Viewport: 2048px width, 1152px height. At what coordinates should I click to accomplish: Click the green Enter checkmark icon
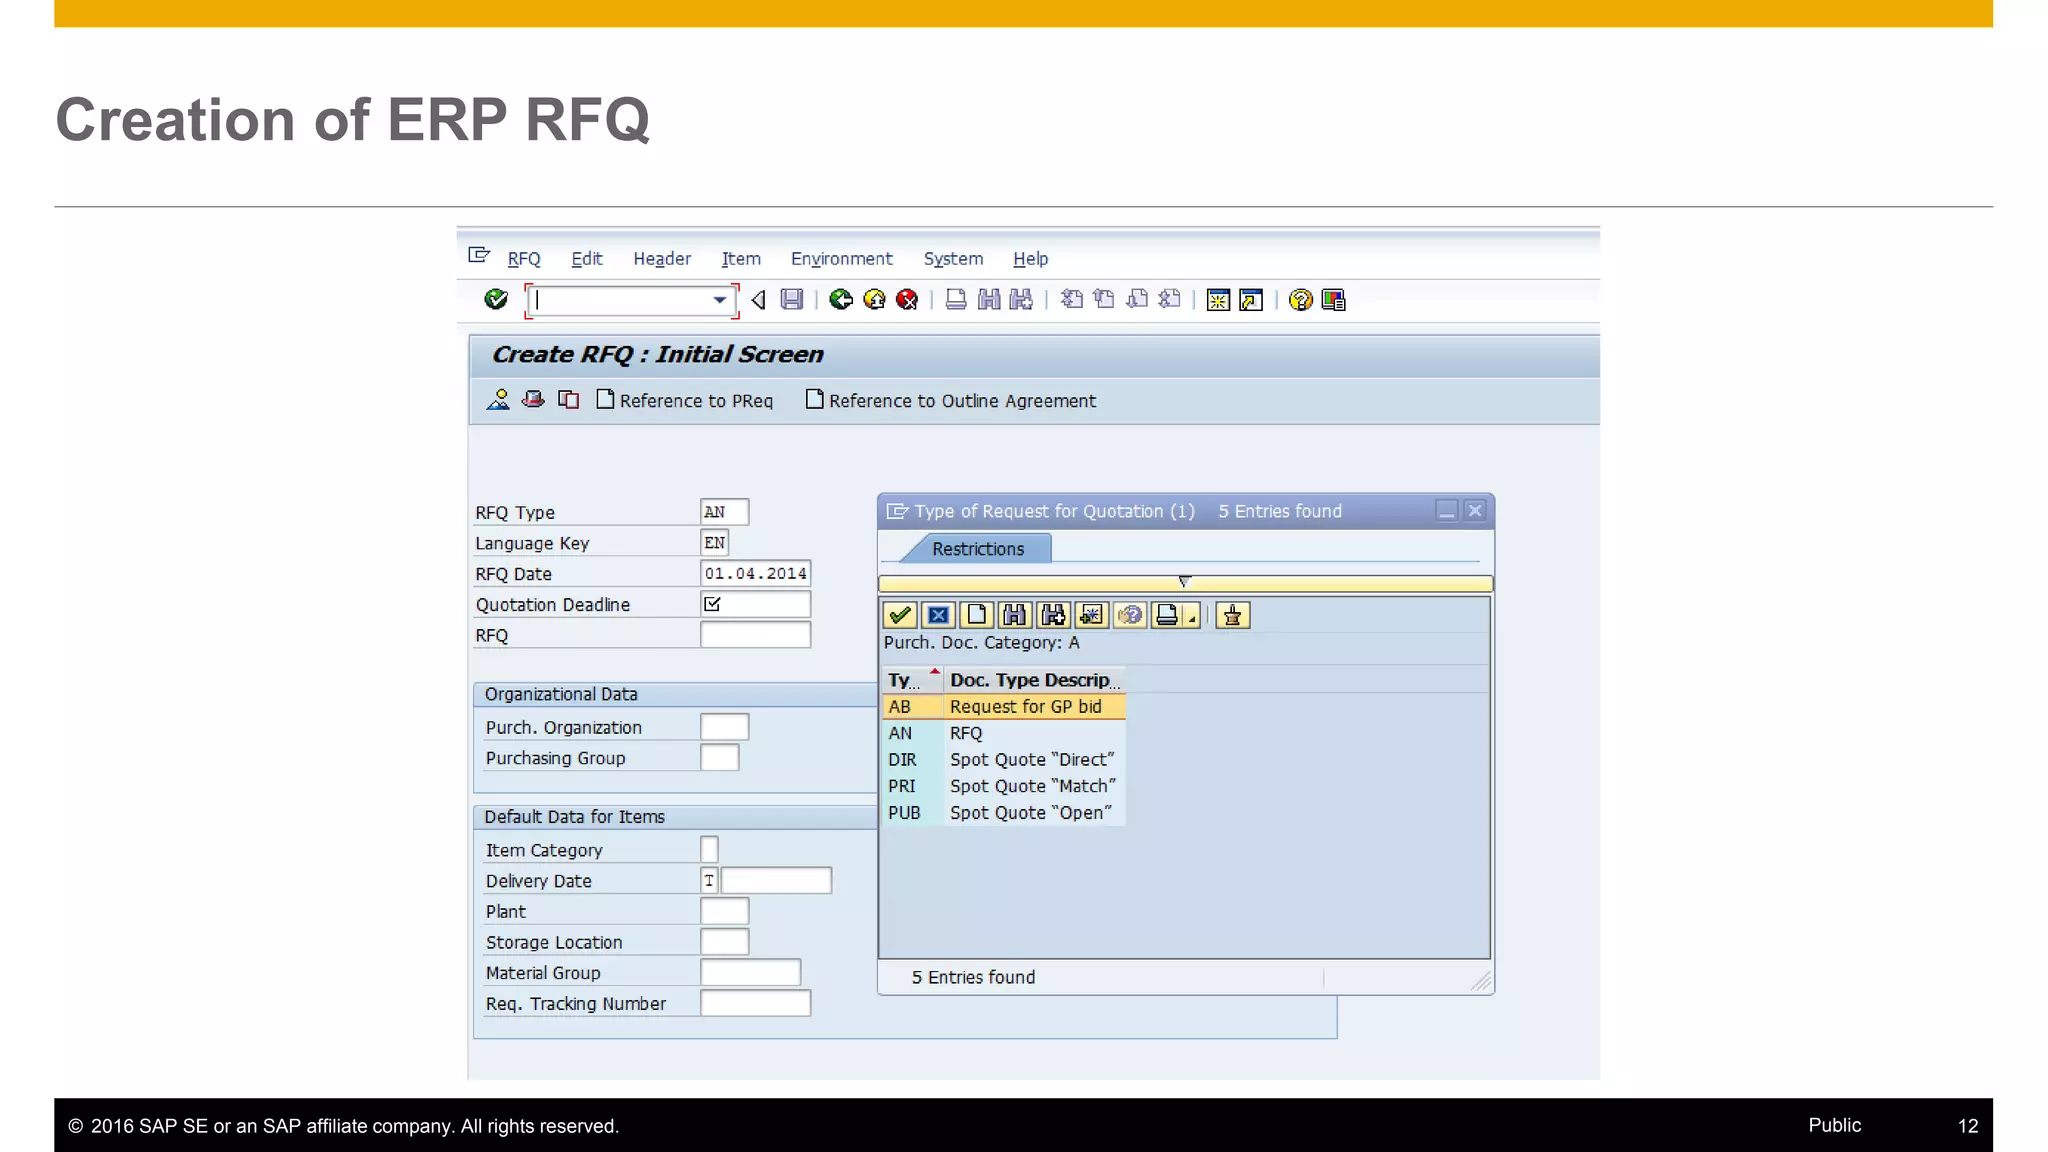click(x=496, y=299)
